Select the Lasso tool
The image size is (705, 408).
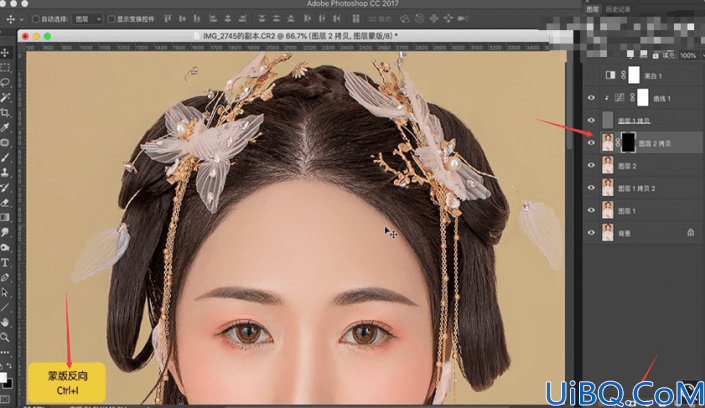[x=5, y=83]
